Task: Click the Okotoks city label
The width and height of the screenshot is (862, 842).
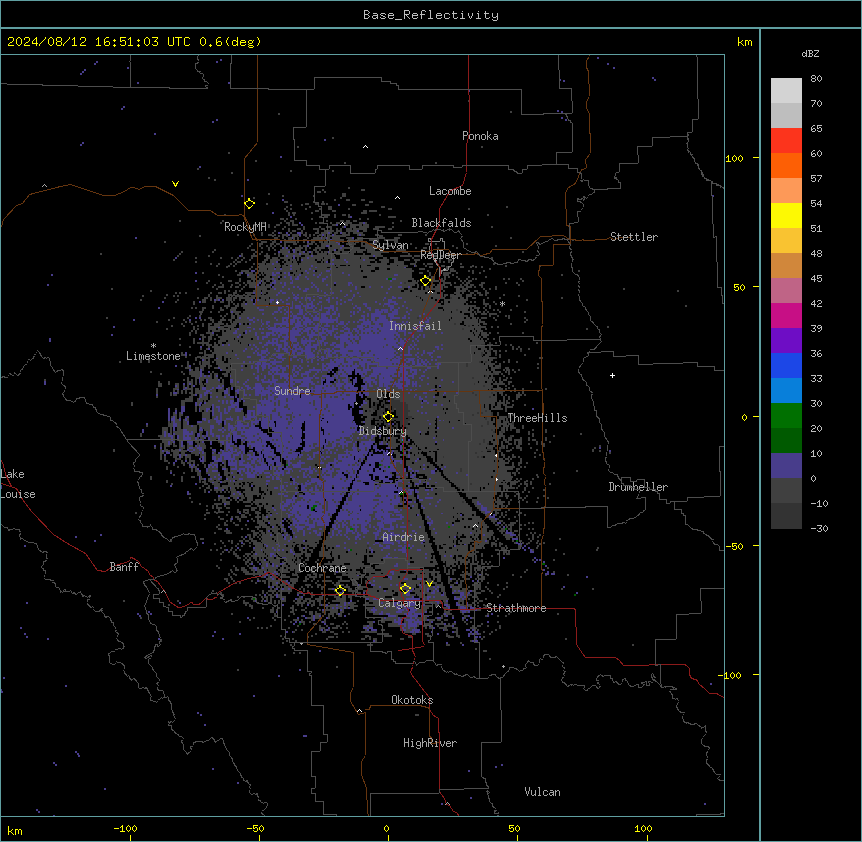Action: click(x=412, y=700)
